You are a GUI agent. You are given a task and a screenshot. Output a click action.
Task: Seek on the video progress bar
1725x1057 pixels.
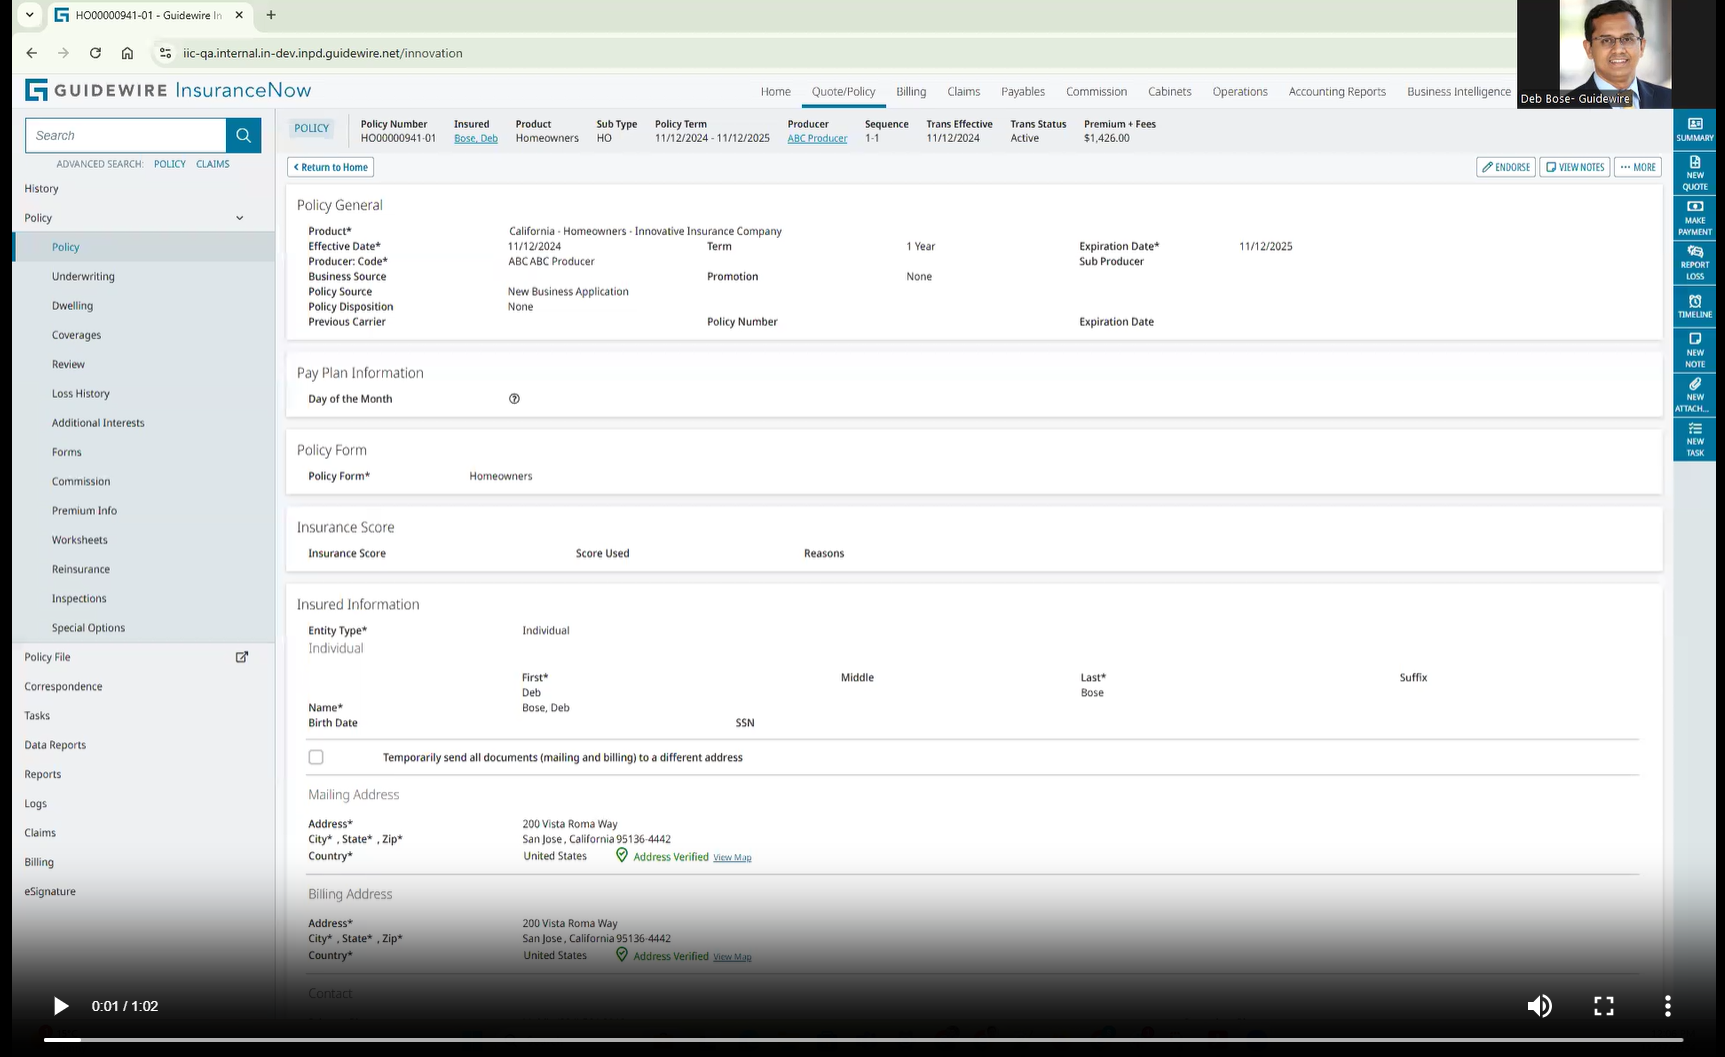(863, 1040)
